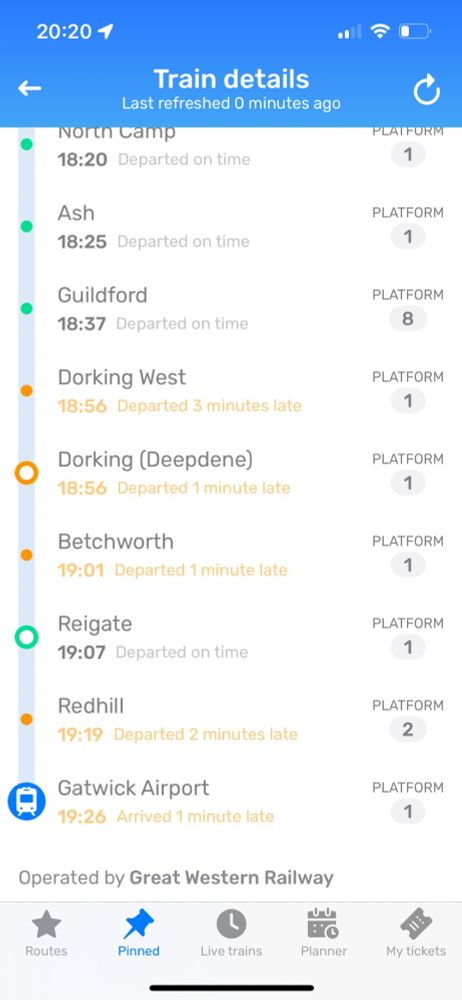Tap the refresh icon in header

pos(426,89)
